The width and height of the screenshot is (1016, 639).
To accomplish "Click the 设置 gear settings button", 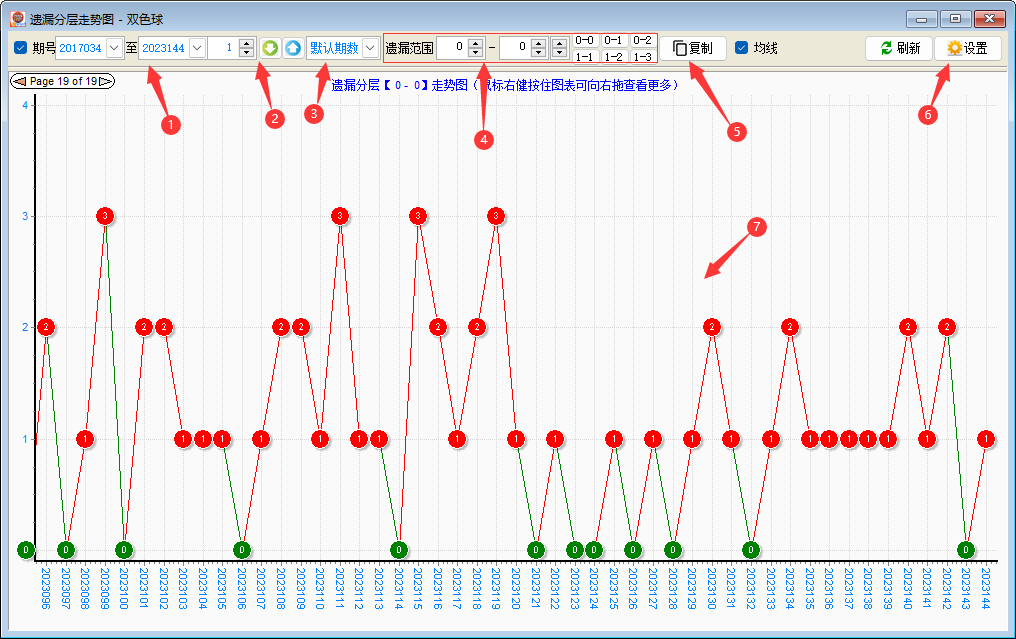I will coord(967,48).
